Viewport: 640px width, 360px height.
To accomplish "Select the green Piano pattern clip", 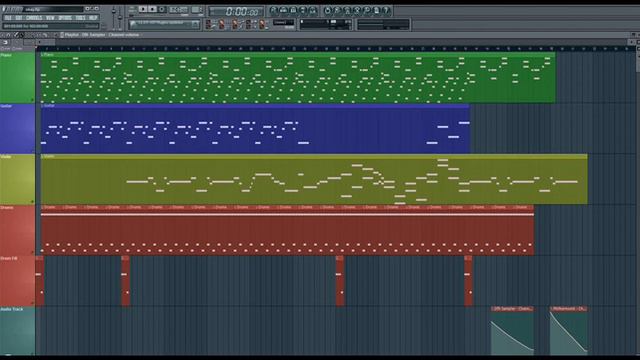I will pyautogui.click(x=298, y=78).
